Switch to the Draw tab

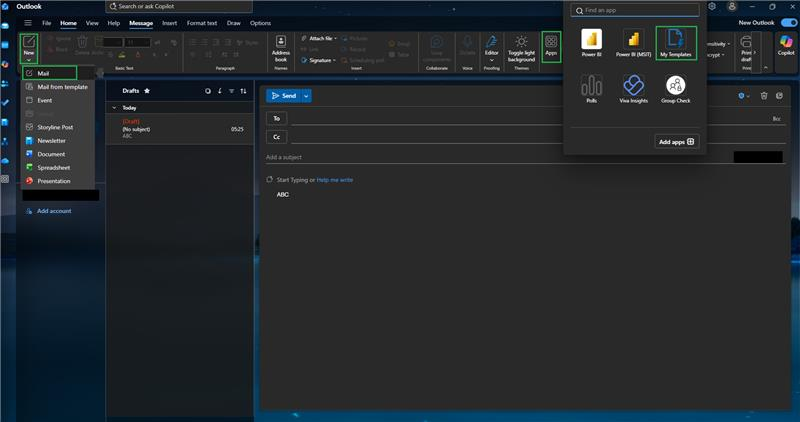tap(234, 23)
